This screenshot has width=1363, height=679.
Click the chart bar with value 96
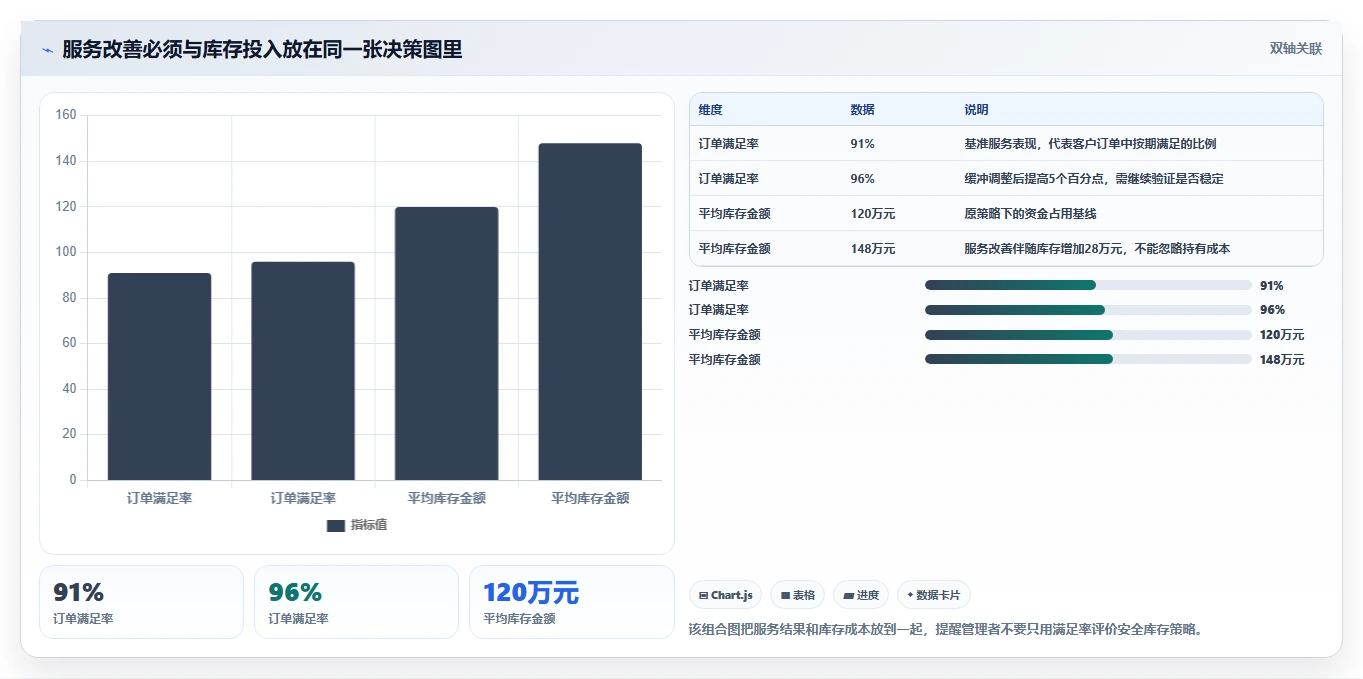click(303, 371)
